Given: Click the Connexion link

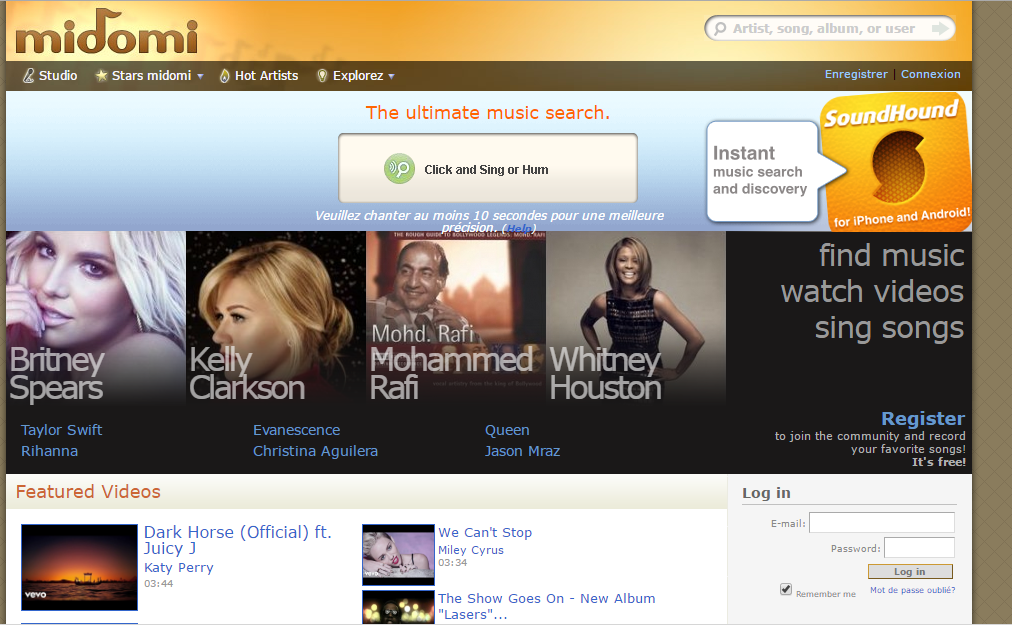Looking at the screenshot, I should [931, 74].
